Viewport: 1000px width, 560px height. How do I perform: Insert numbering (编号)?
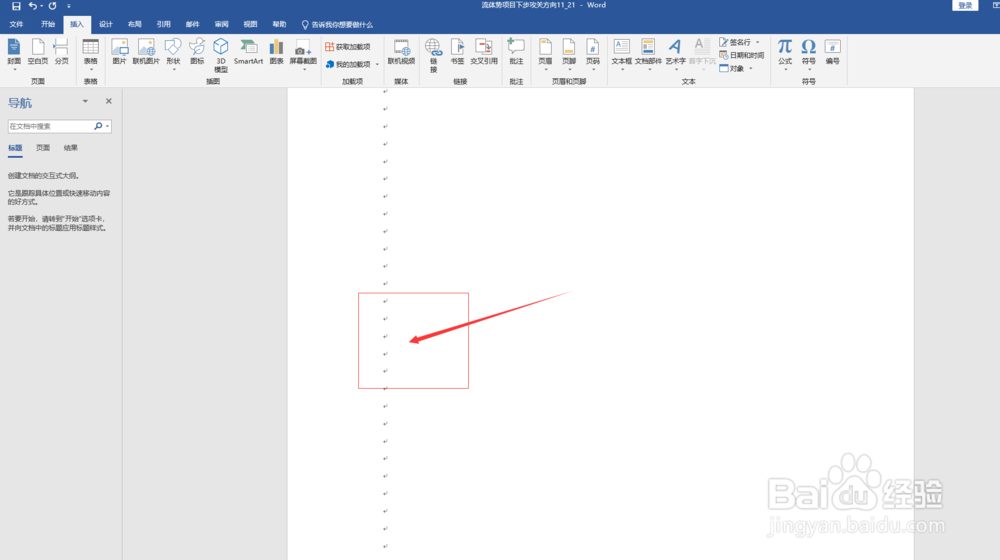point(832,52)
